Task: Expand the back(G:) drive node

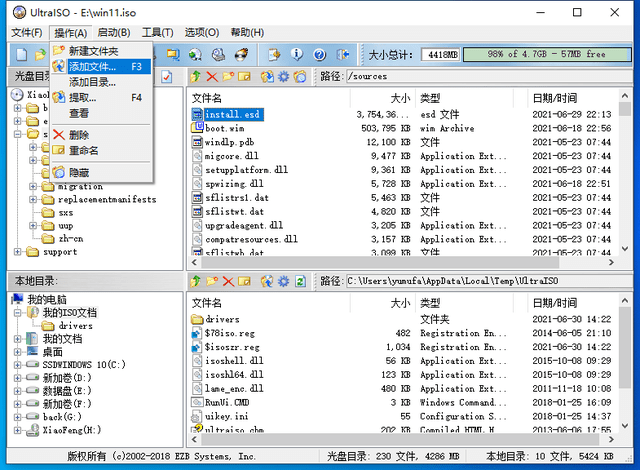Action: [x=17, y=417]
